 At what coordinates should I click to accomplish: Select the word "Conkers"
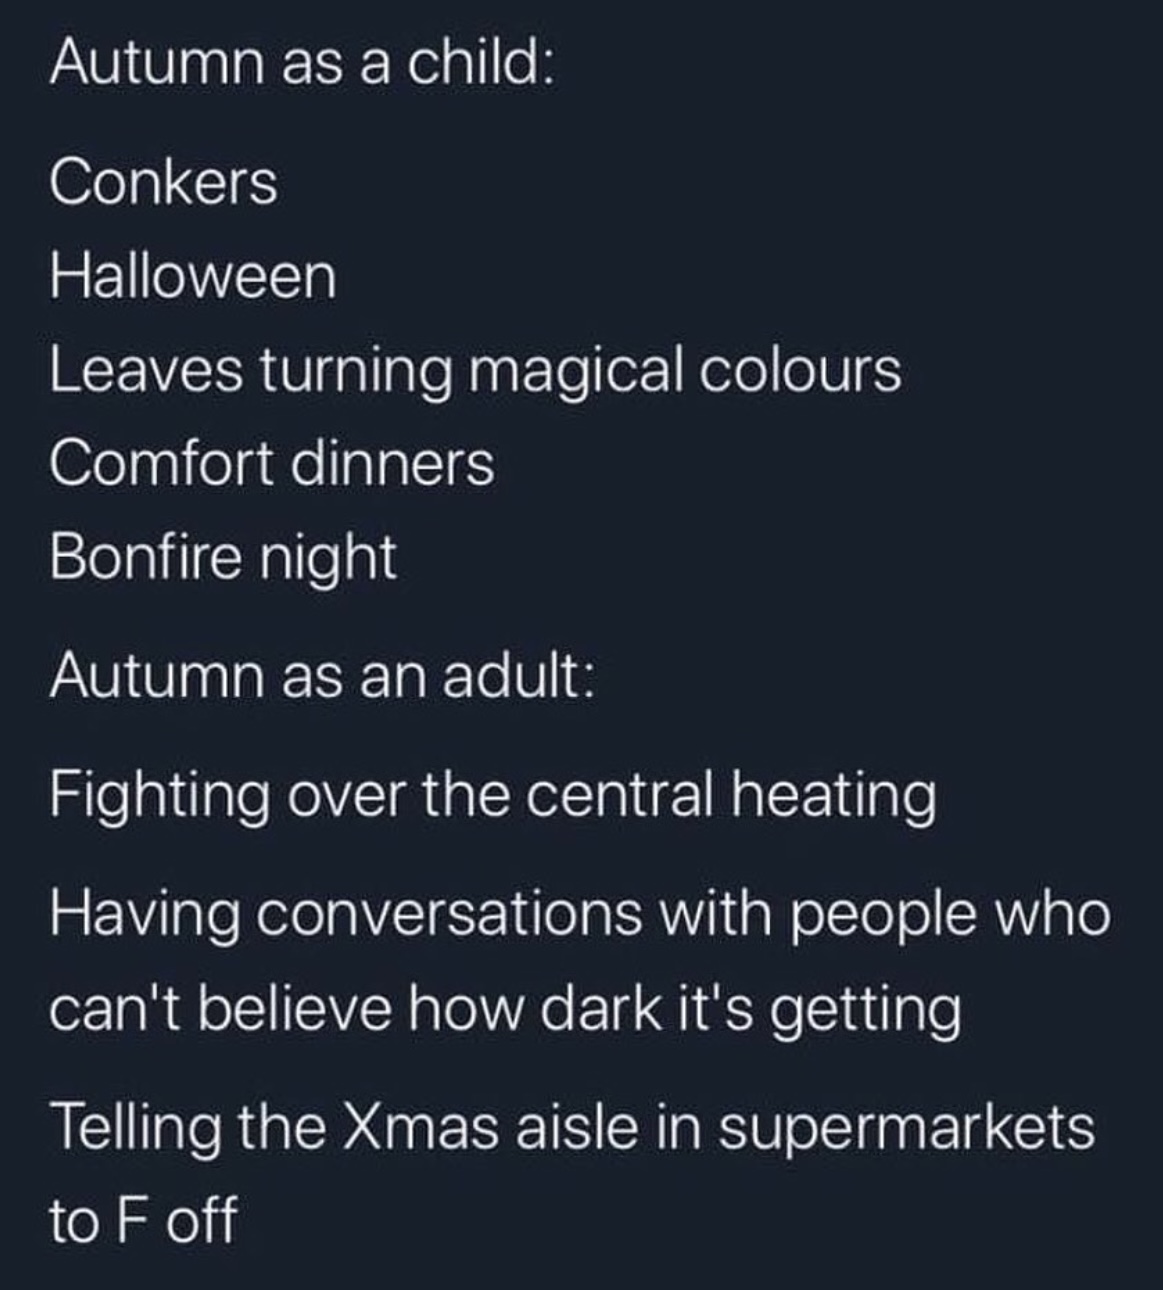pyautogui.click(x=163, y=183)
